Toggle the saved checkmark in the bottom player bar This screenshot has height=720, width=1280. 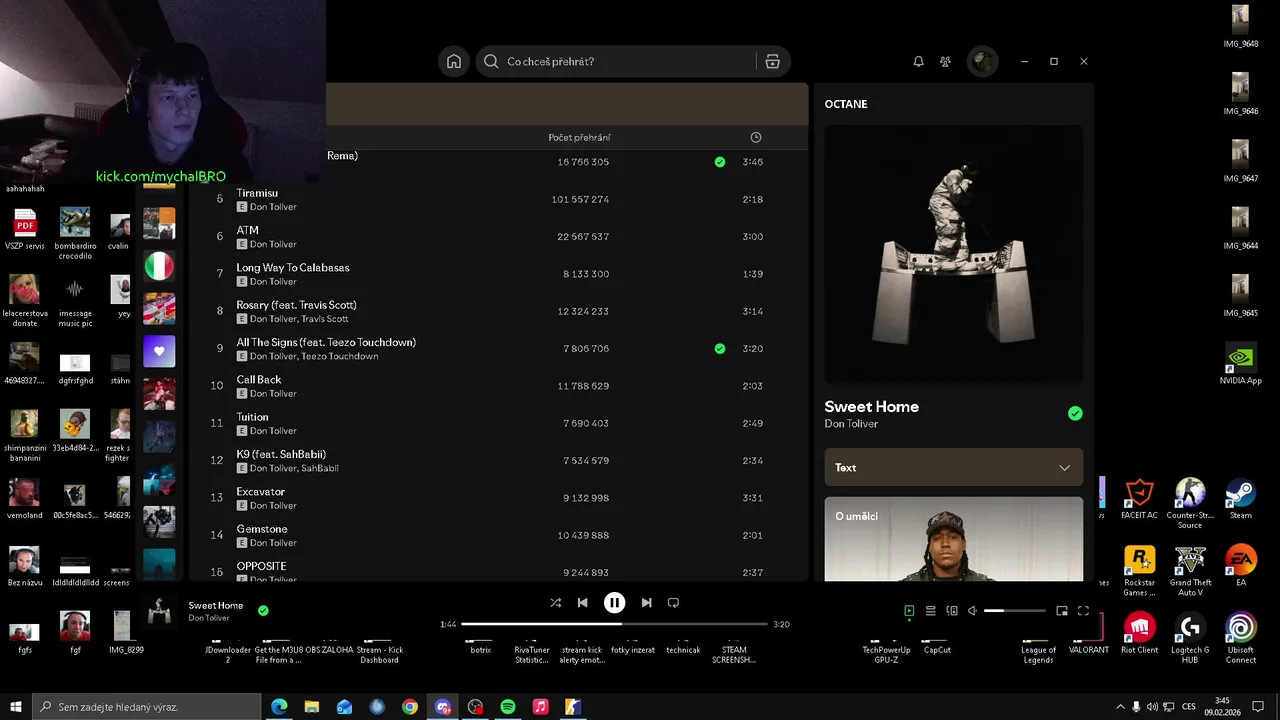[263, 610]
